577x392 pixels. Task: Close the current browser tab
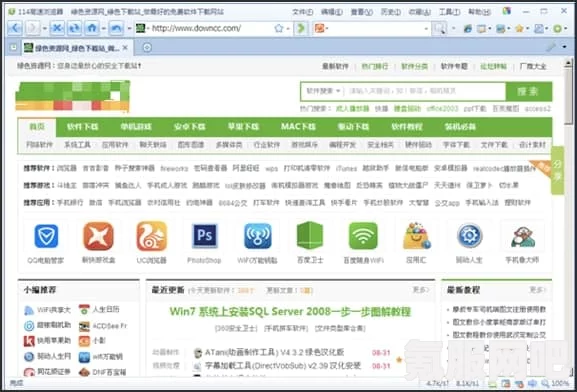click(x=125, y=47)
